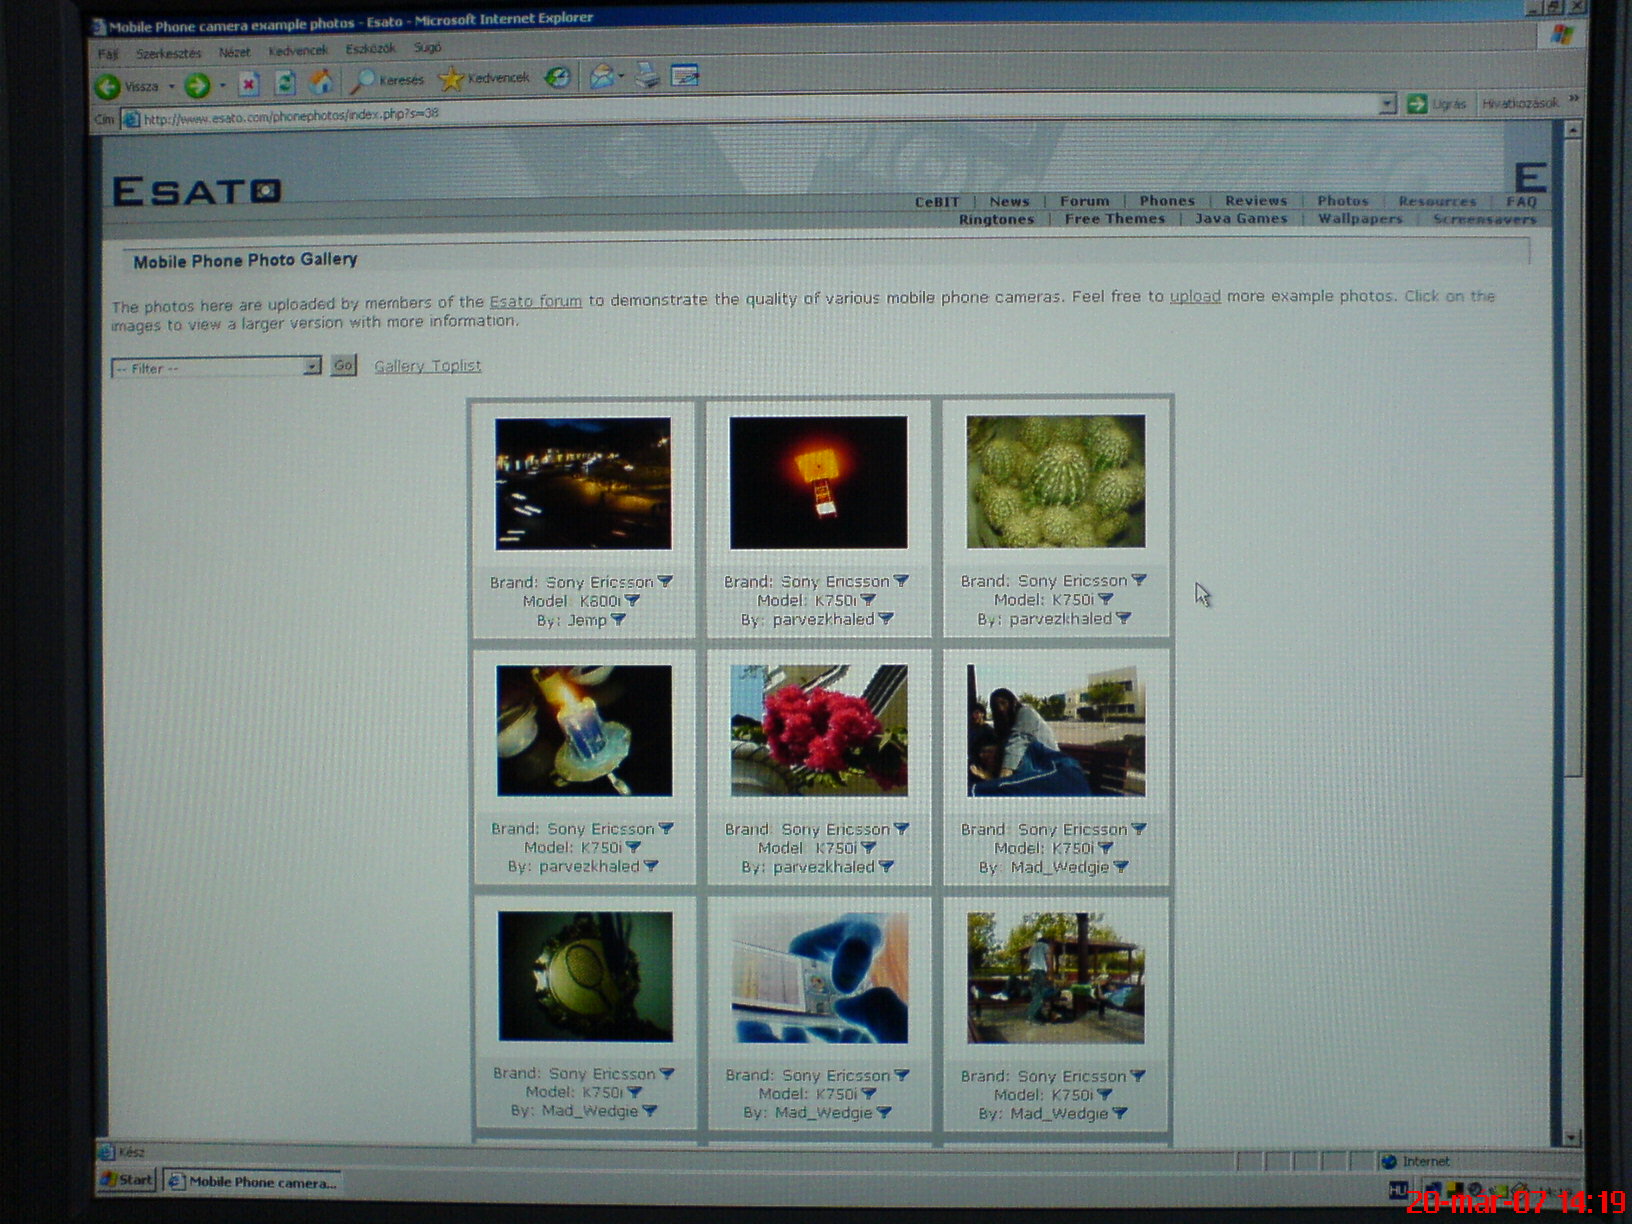Open the Fájl menu

[x=108, y=54]
